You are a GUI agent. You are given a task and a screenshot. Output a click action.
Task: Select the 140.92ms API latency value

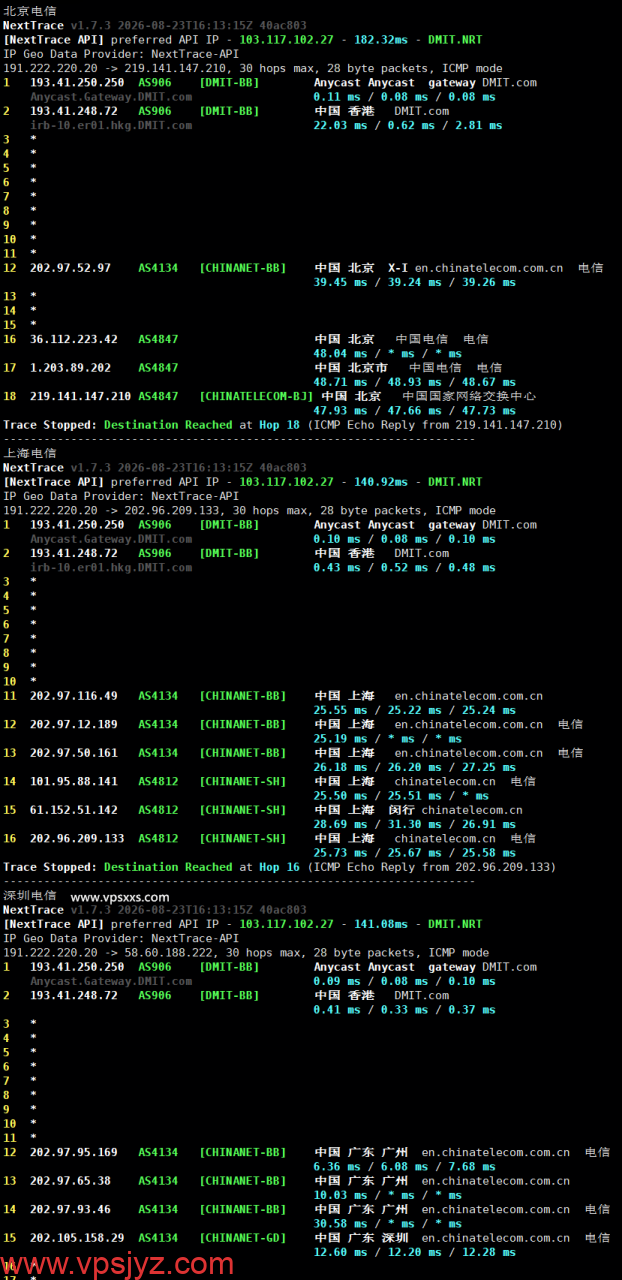[x=381, y=482]
